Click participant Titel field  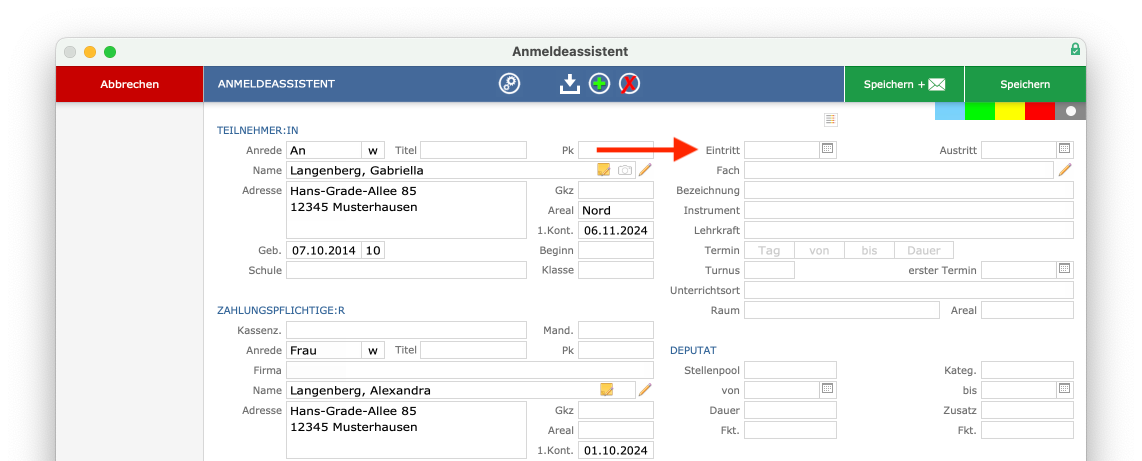click(x=473, y=151)
